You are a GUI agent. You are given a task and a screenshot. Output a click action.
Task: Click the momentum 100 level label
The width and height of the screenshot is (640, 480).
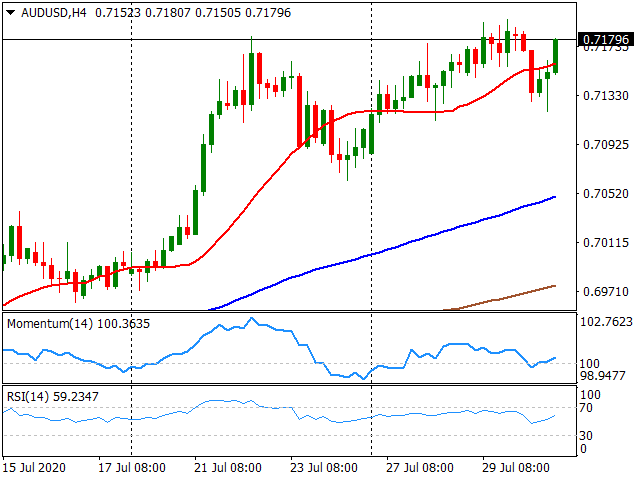pyautogui.click(x=590, y=364)
